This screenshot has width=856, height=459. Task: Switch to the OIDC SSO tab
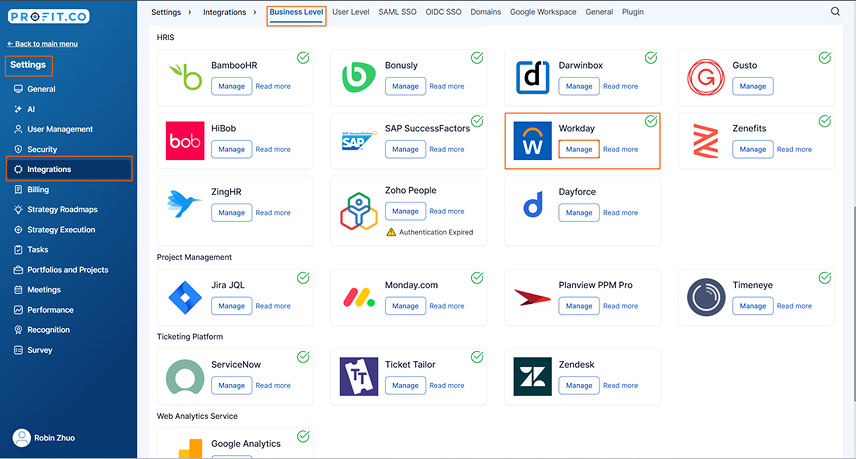point(443,12)
